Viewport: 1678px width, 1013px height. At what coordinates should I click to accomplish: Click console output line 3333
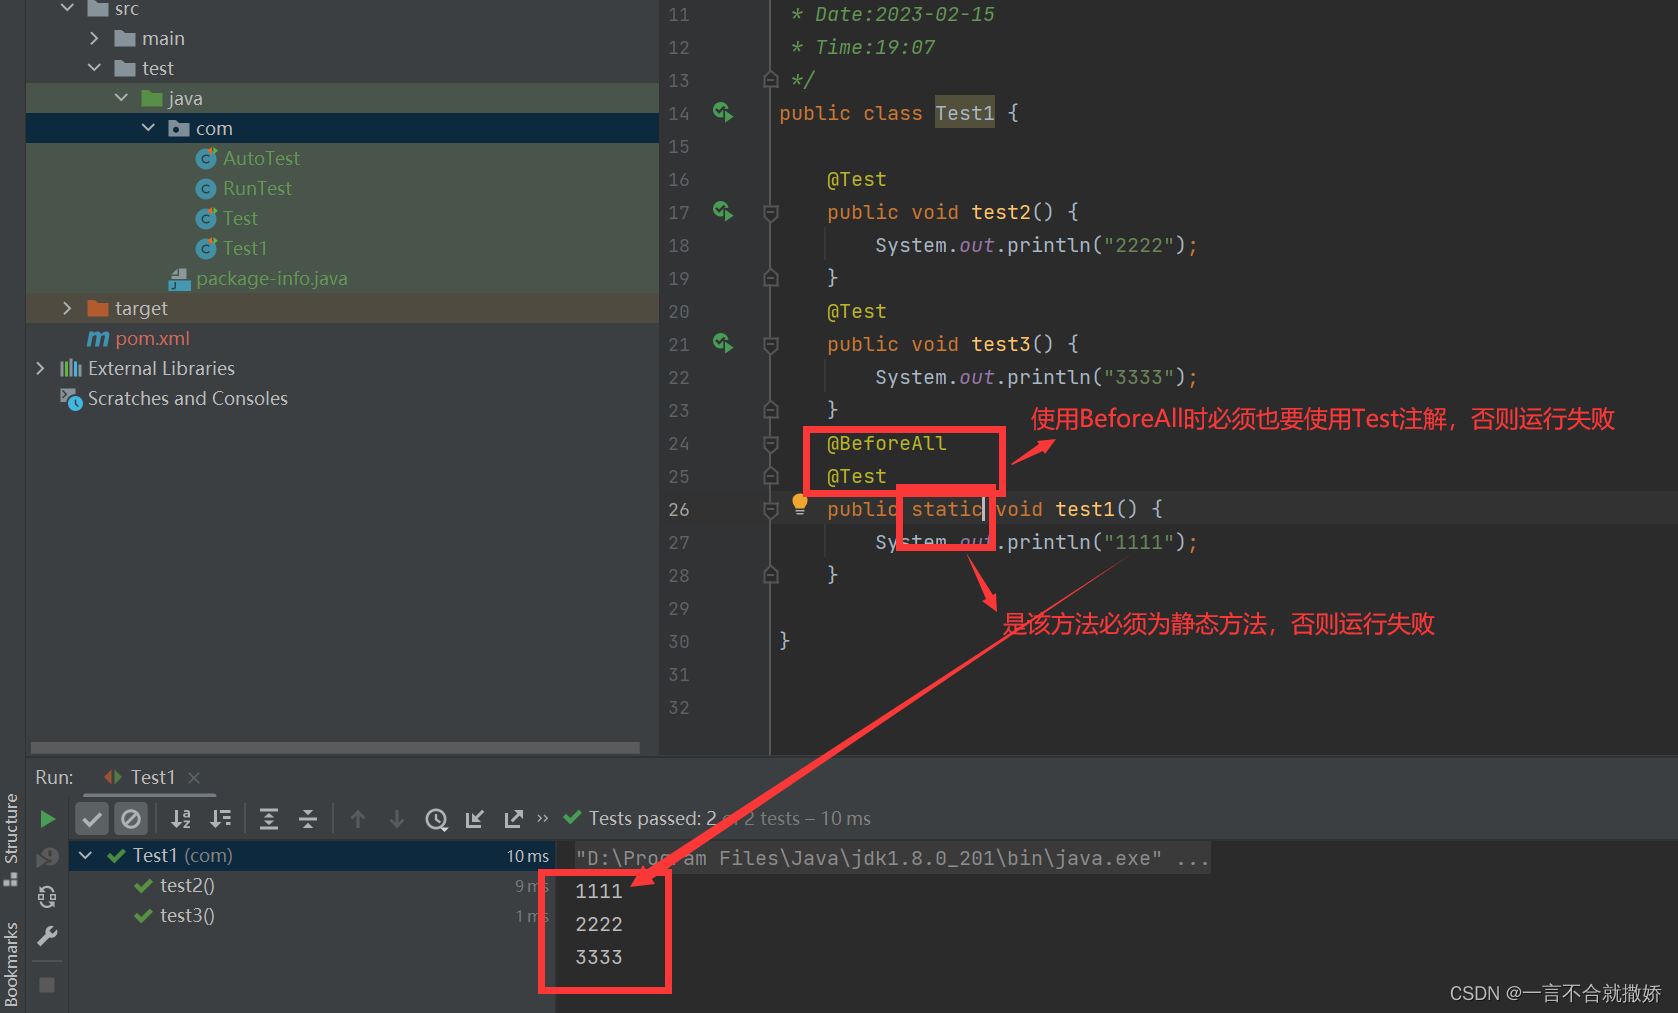[x=599, y=957]
